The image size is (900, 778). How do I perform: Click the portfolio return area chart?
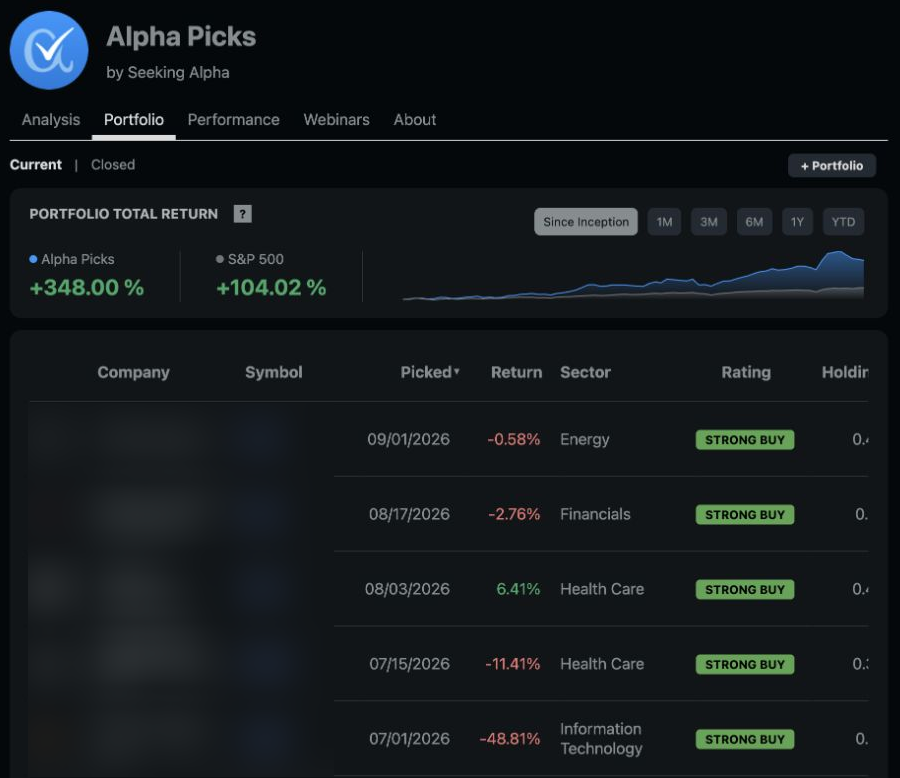(x=633, y=276)
